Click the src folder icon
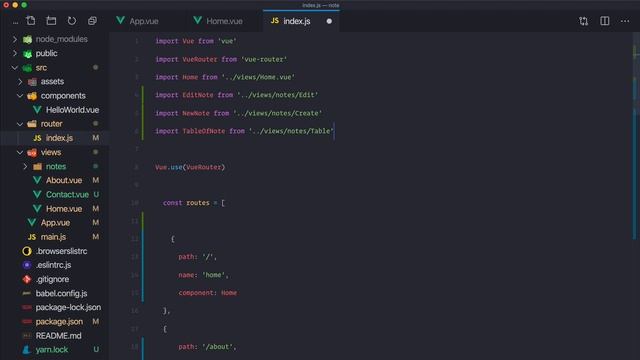640x360 pixels. (27, 68)
